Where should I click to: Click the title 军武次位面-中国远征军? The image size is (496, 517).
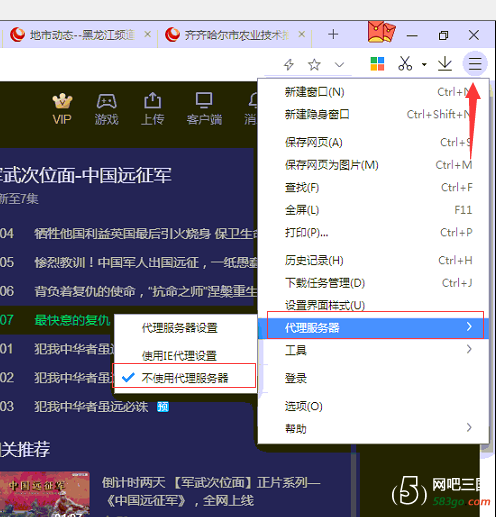pyautogui.click(x=85, y=175)
